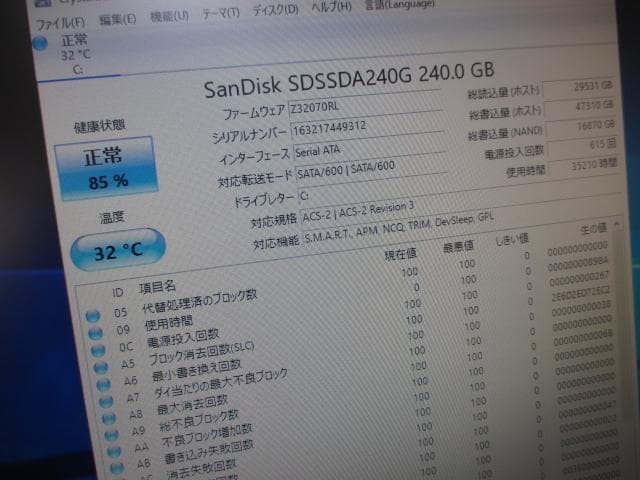The width and height of the screenshot is (640, 480).
Task: Click the 32 °C temperature button
Action: coord(118,250)
